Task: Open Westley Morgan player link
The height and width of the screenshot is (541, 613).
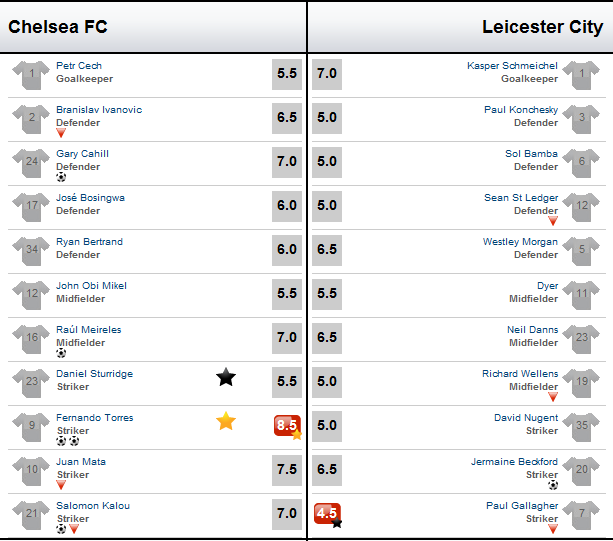Action: coord(520,242)
